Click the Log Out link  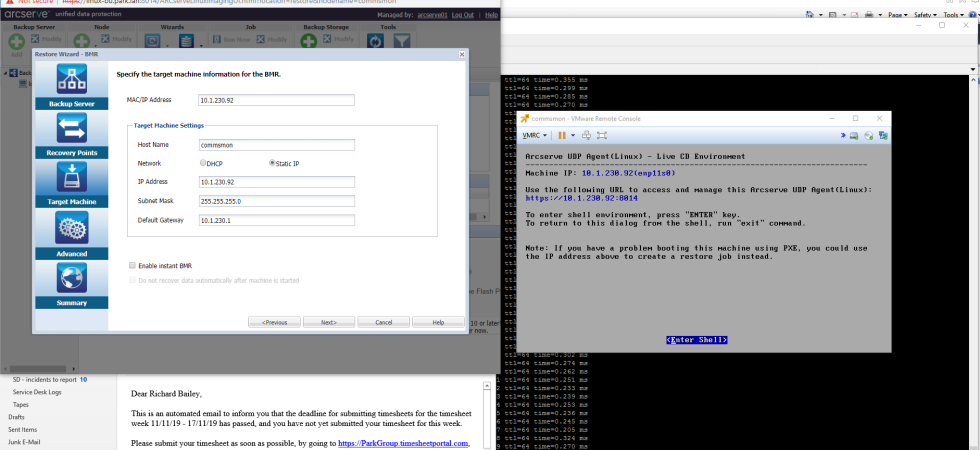pyautogui.click(x=462, y=14)
